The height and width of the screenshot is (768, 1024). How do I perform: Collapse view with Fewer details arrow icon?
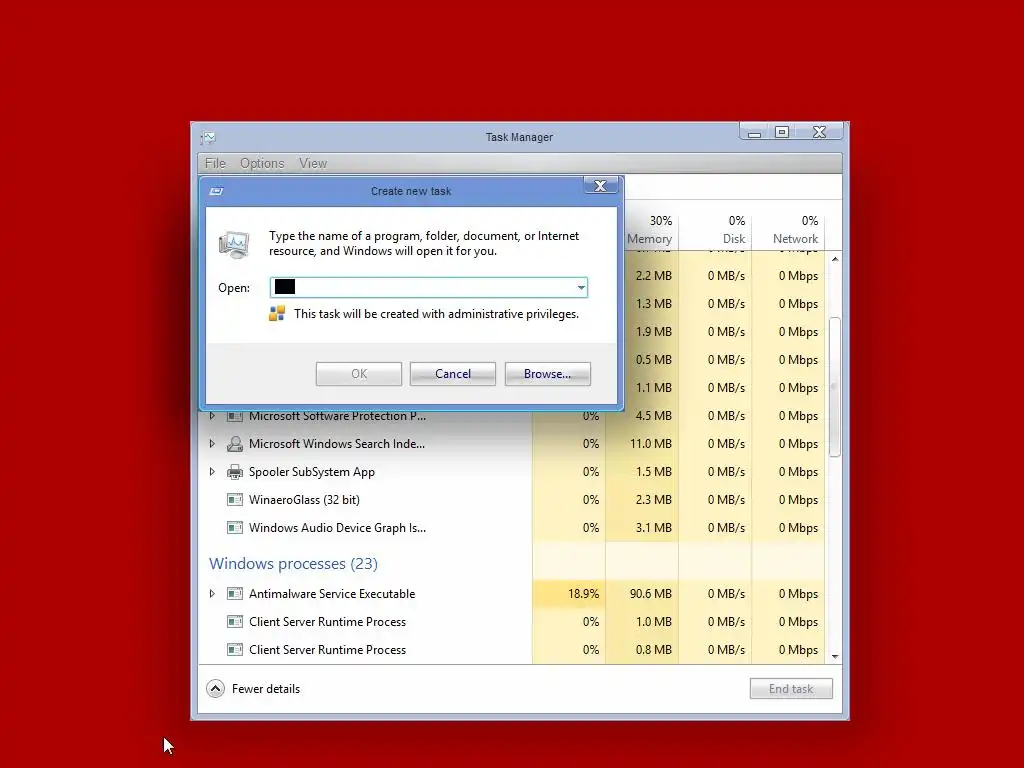tap(216, 689)
